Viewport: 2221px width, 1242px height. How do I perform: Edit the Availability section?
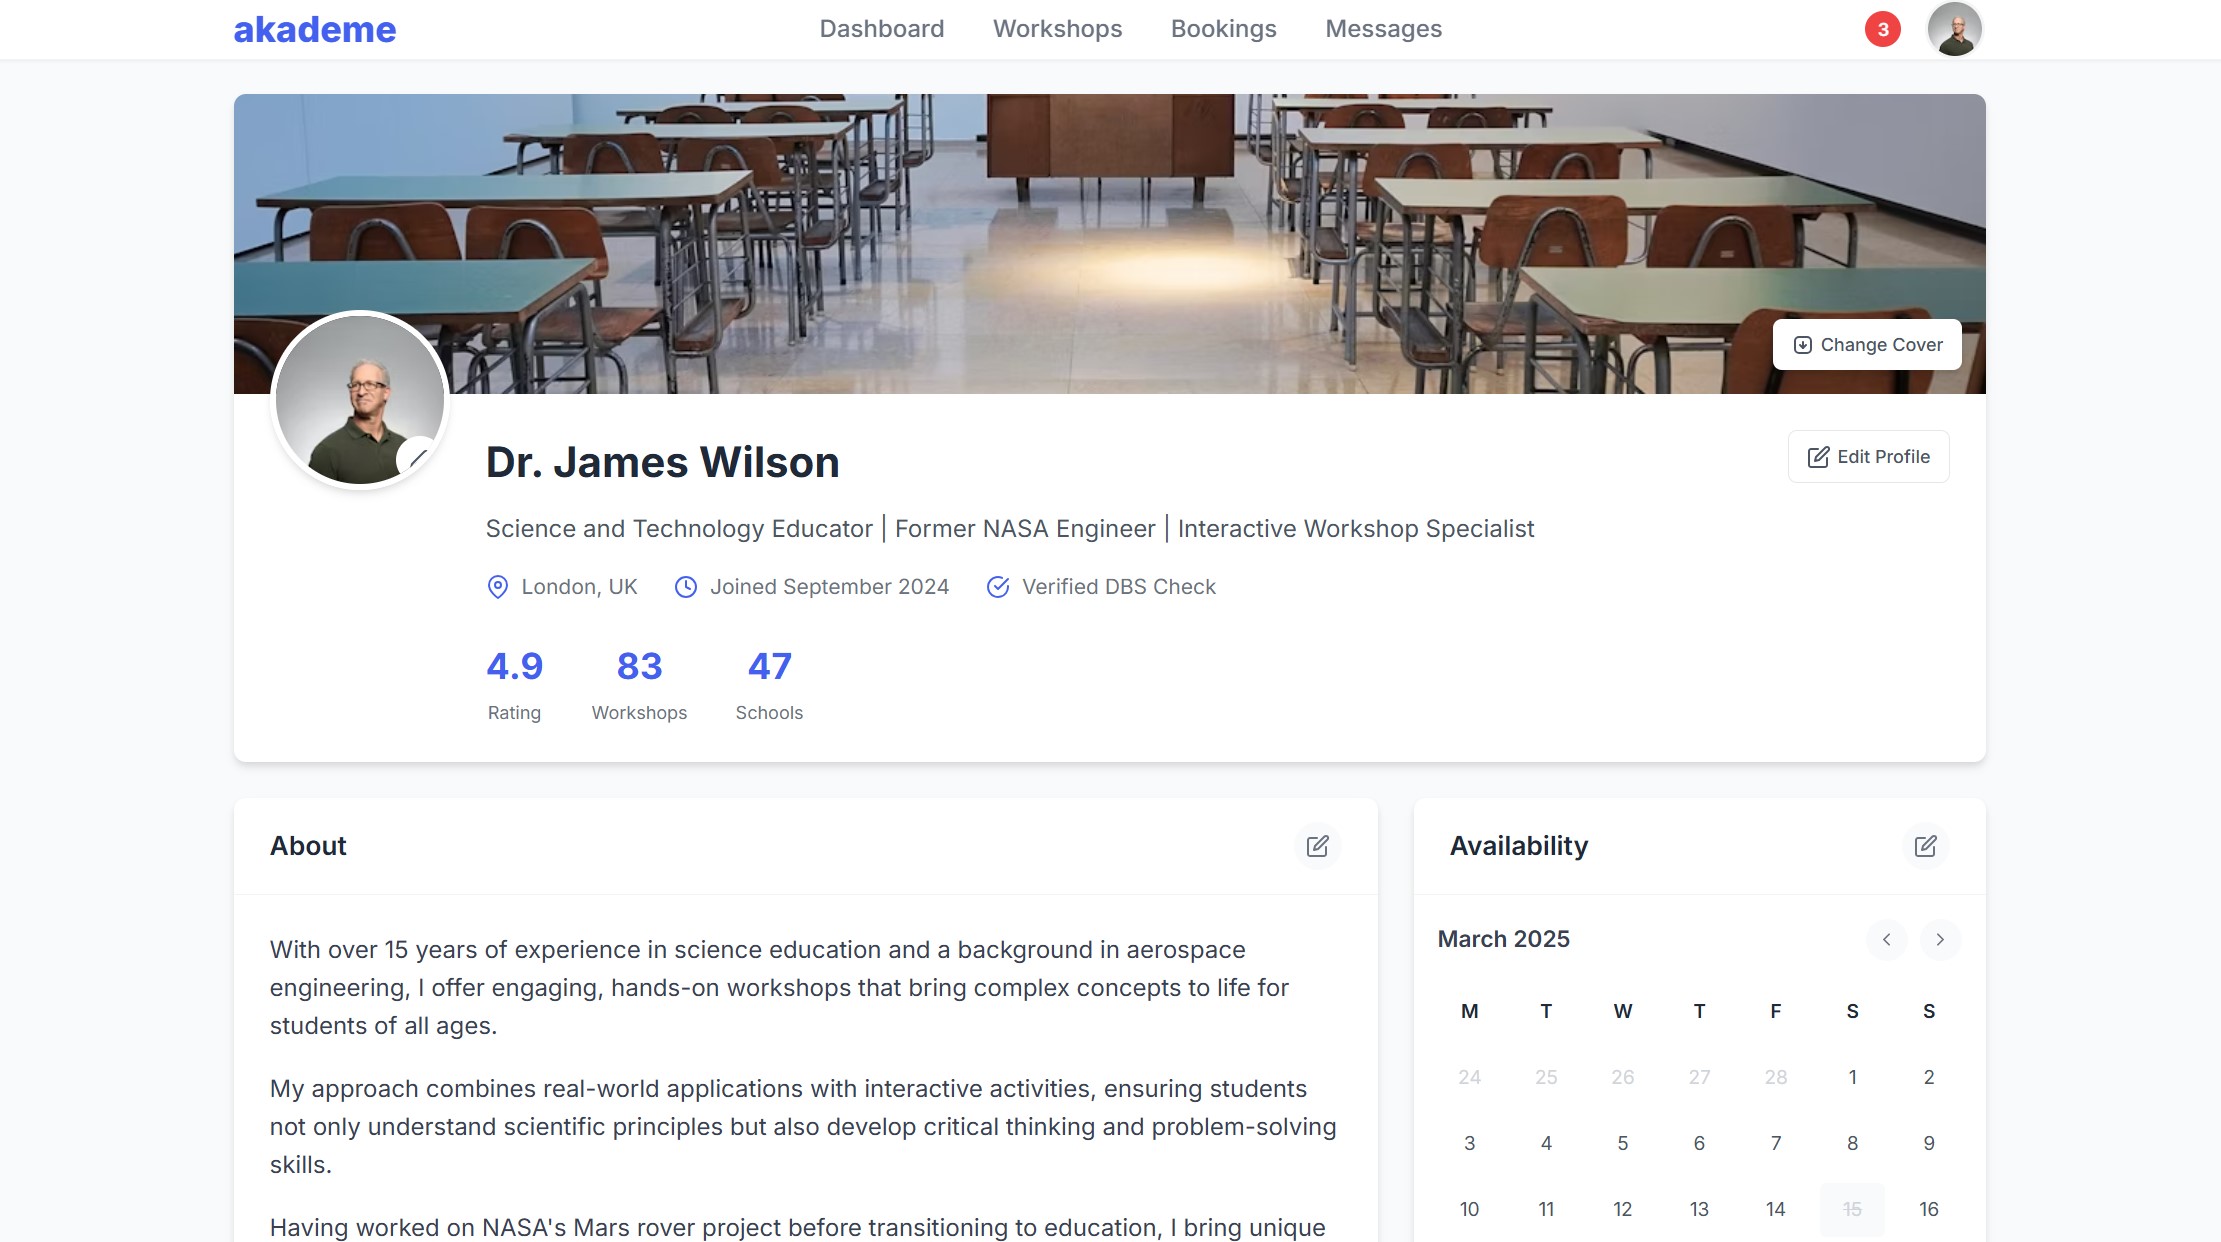pyautogui.click(x=1925, y=846)
